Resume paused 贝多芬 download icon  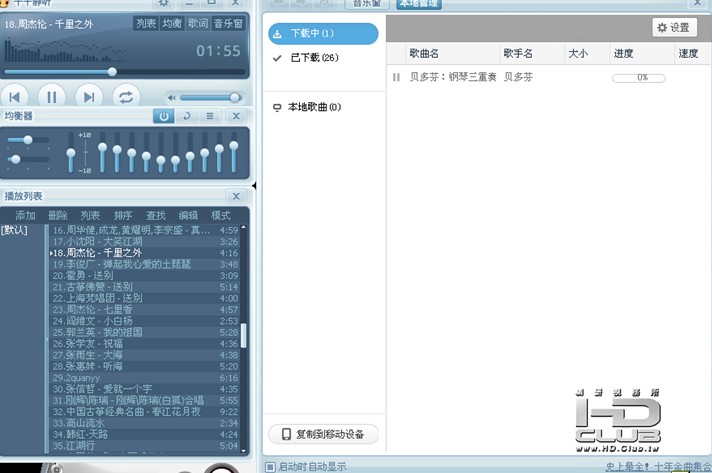tap(396, 77)
